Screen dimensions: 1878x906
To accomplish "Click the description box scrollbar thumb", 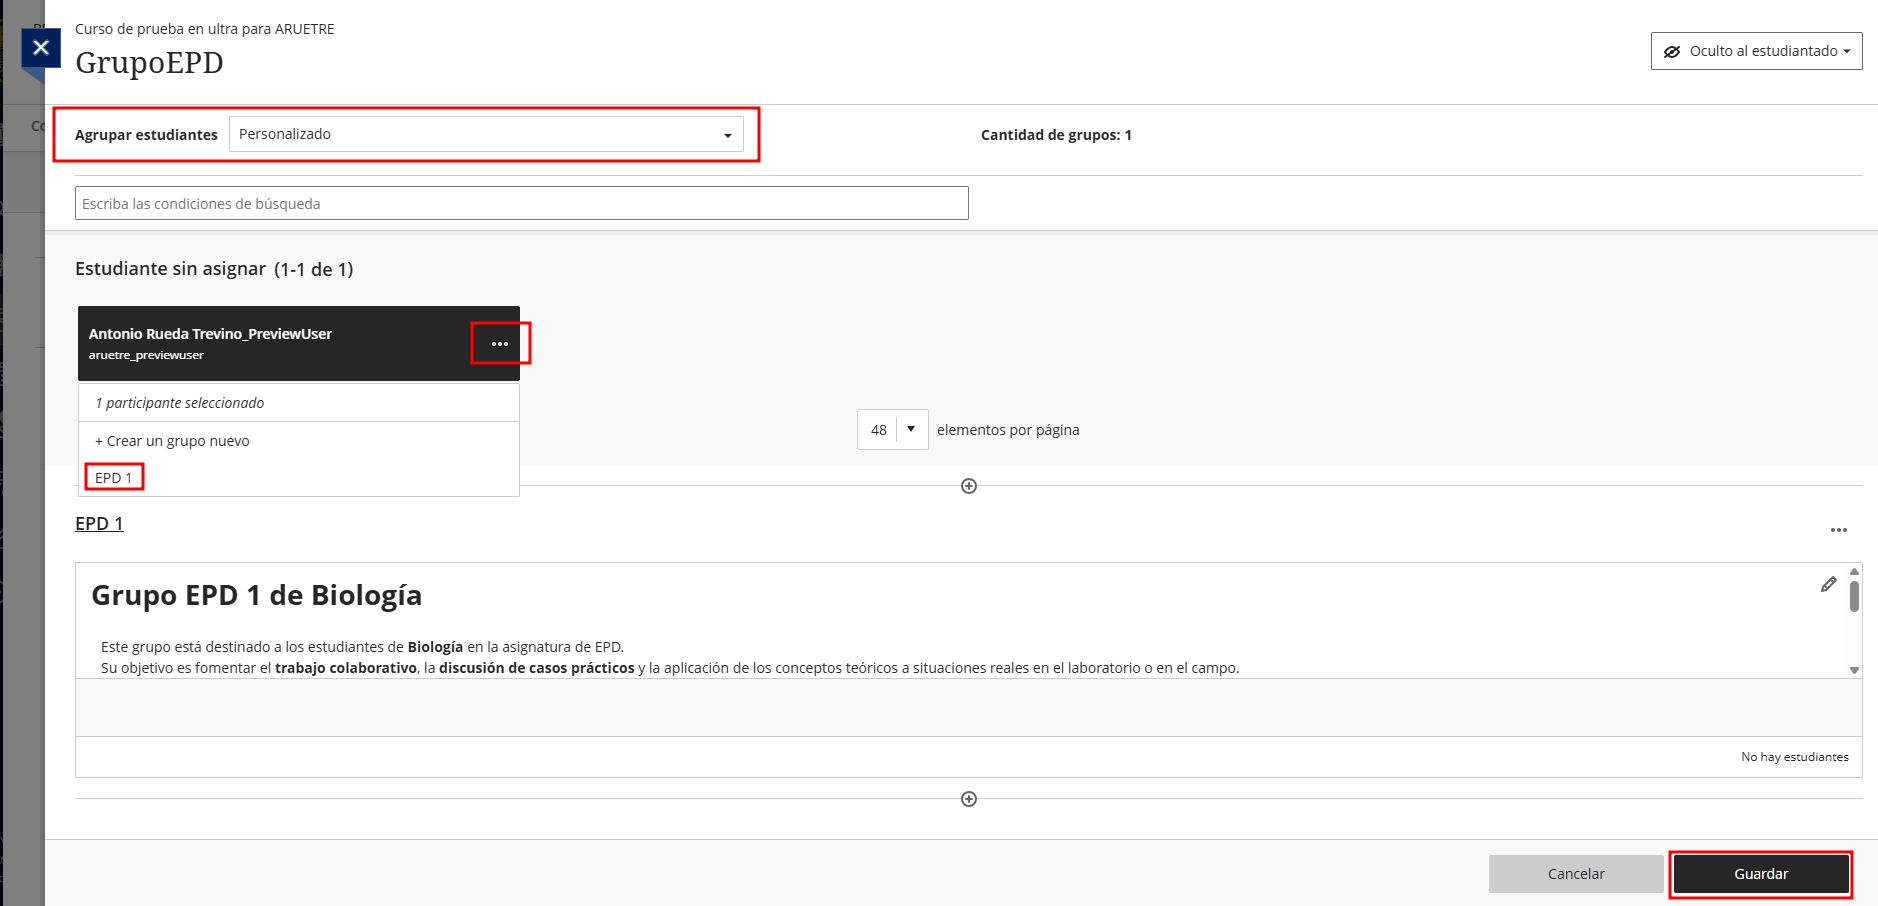I will (x=1854, y=596).
